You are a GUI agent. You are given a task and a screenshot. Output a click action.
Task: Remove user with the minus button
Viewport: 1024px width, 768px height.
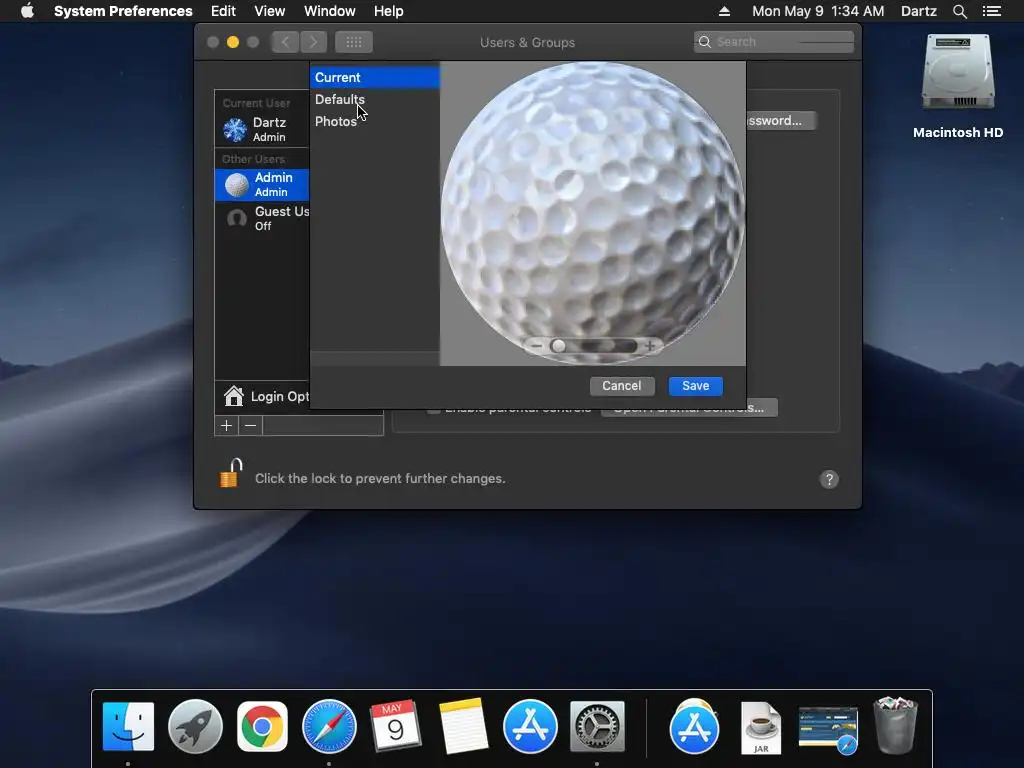250,426
